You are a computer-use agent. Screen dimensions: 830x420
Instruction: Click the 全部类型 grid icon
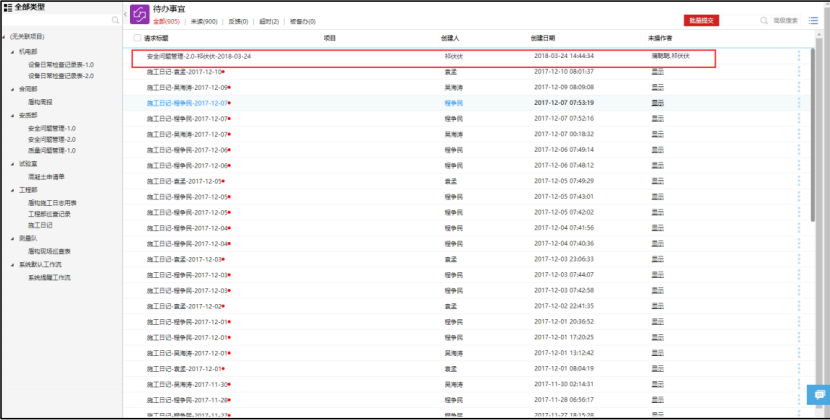pyautogui.click(x=8, y=7)
